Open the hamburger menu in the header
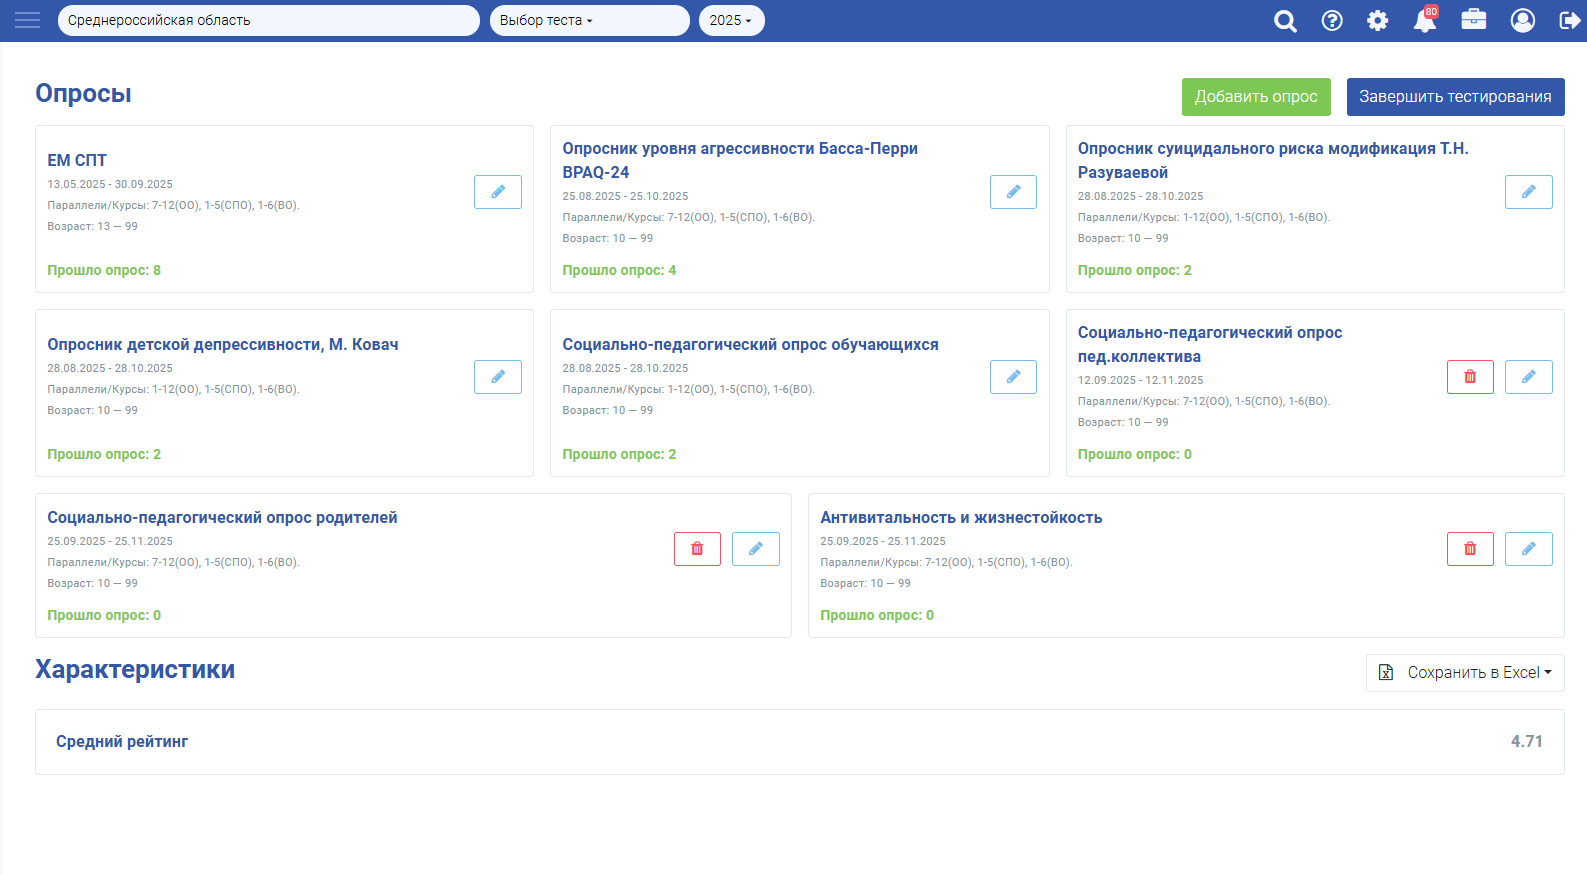 (27, 20)
